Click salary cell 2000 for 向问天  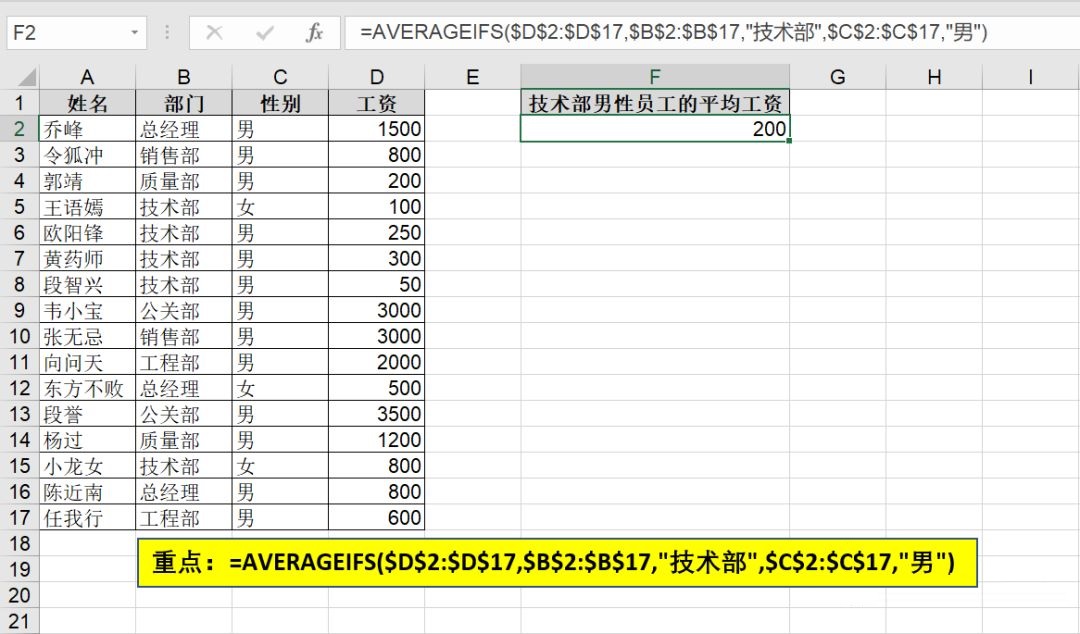[377, 362]
